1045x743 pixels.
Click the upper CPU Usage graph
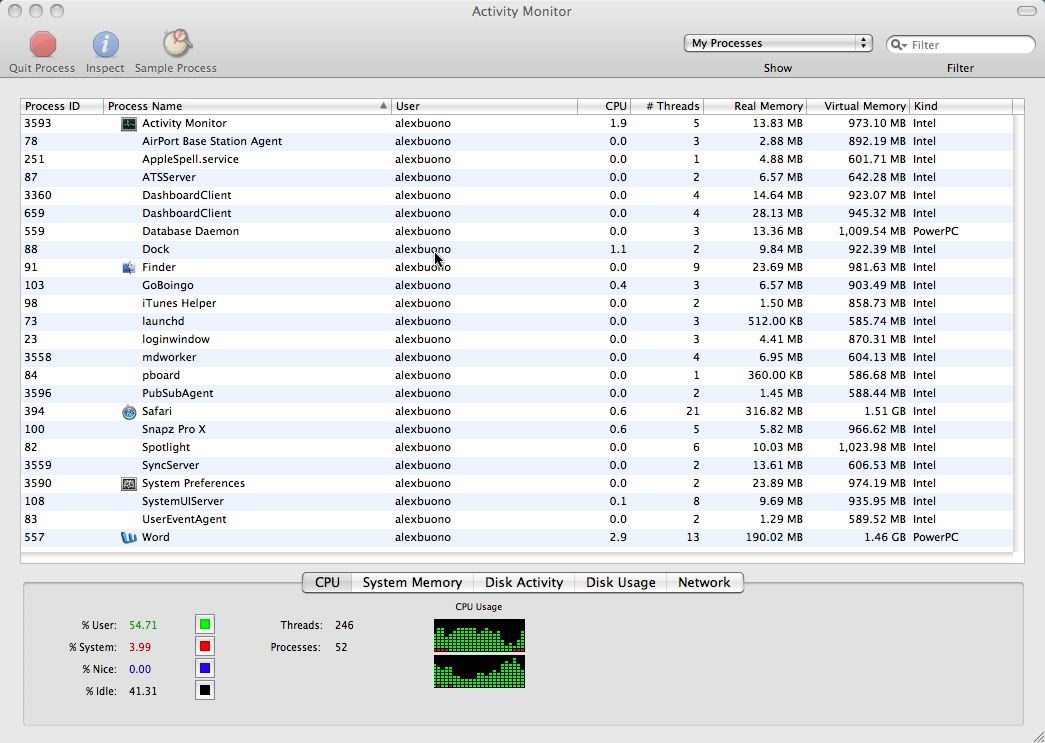[x=479, y=636]
